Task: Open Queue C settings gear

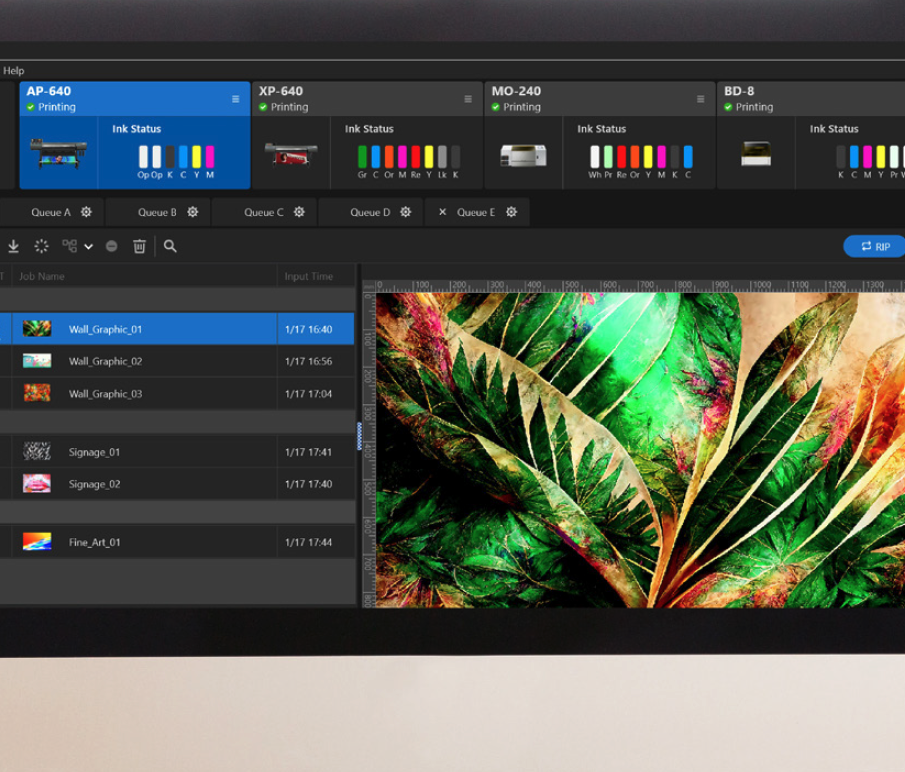Action: click(x=299, y=212)
